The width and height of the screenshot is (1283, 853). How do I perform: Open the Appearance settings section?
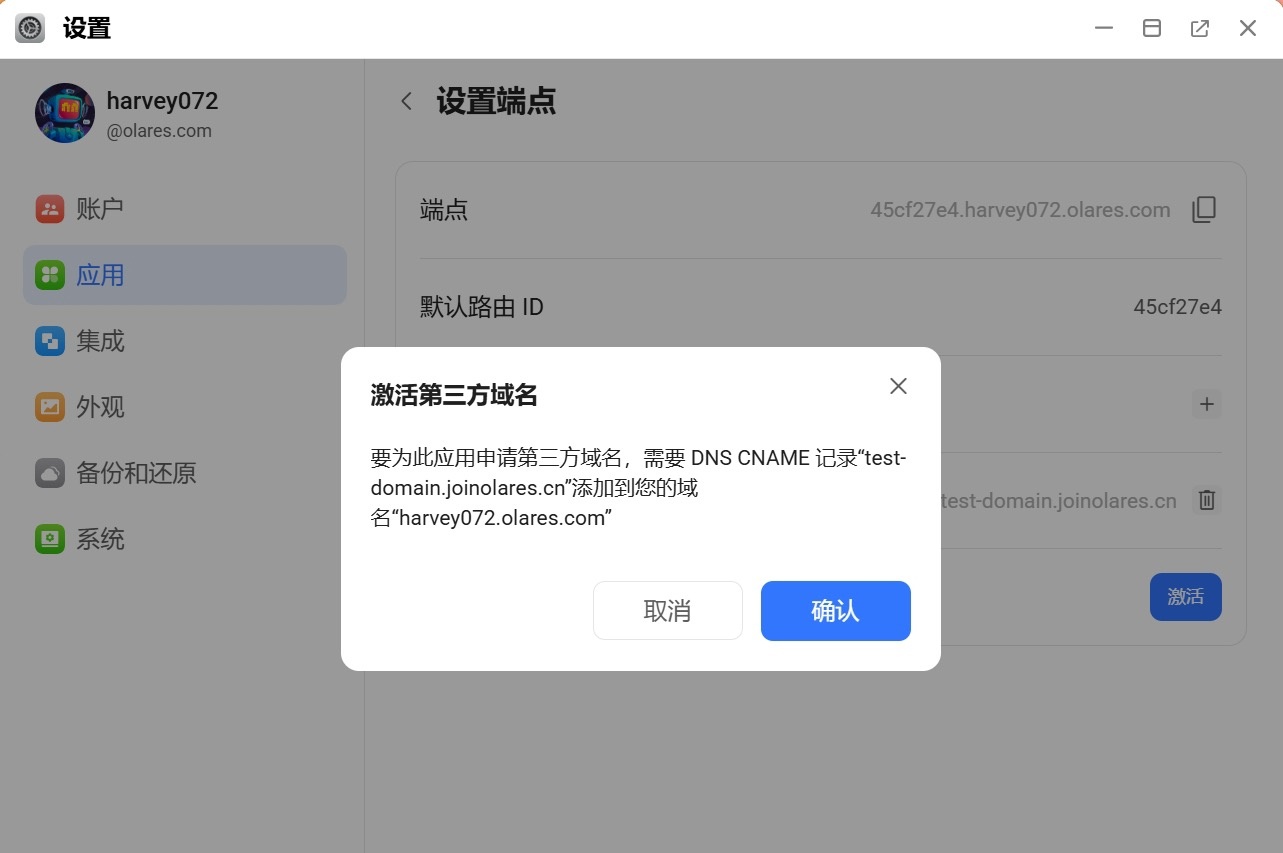[x=100, y=406]
